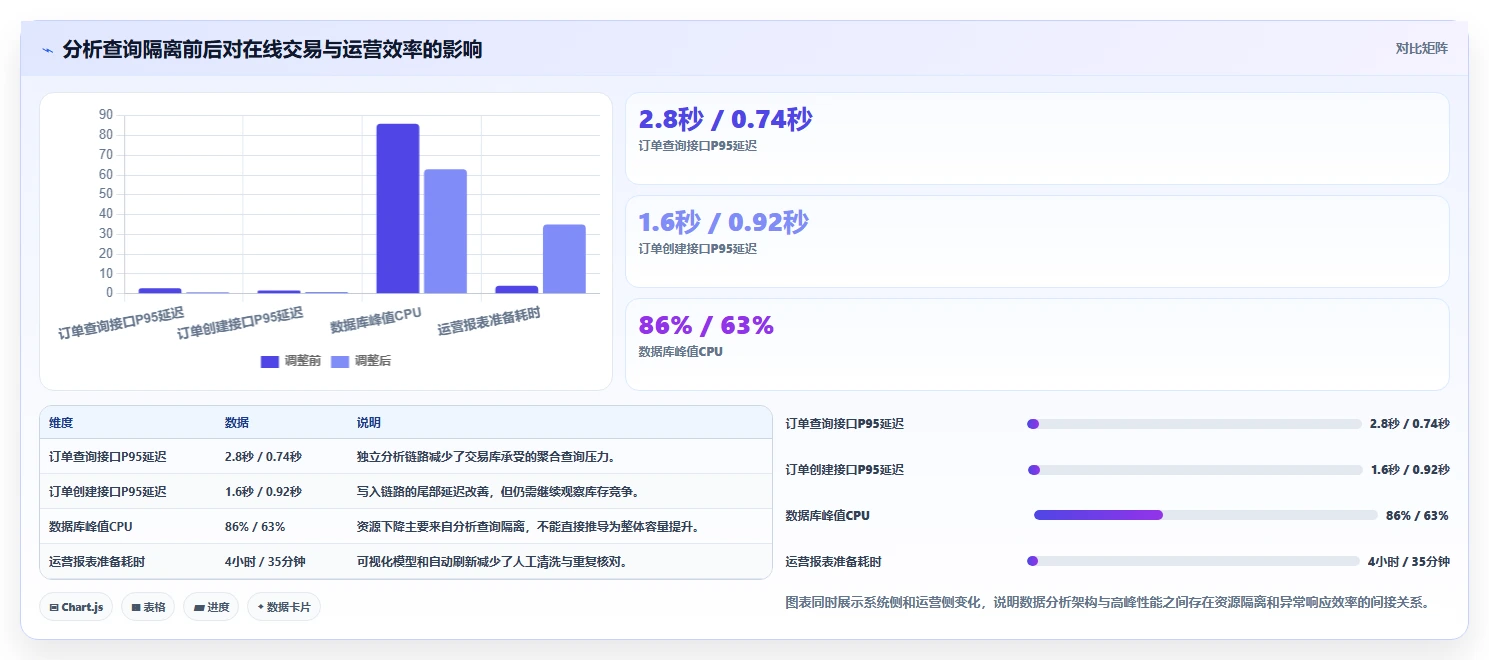Click description starting 写入链路的尾部延迟改善

pos(498,492)
